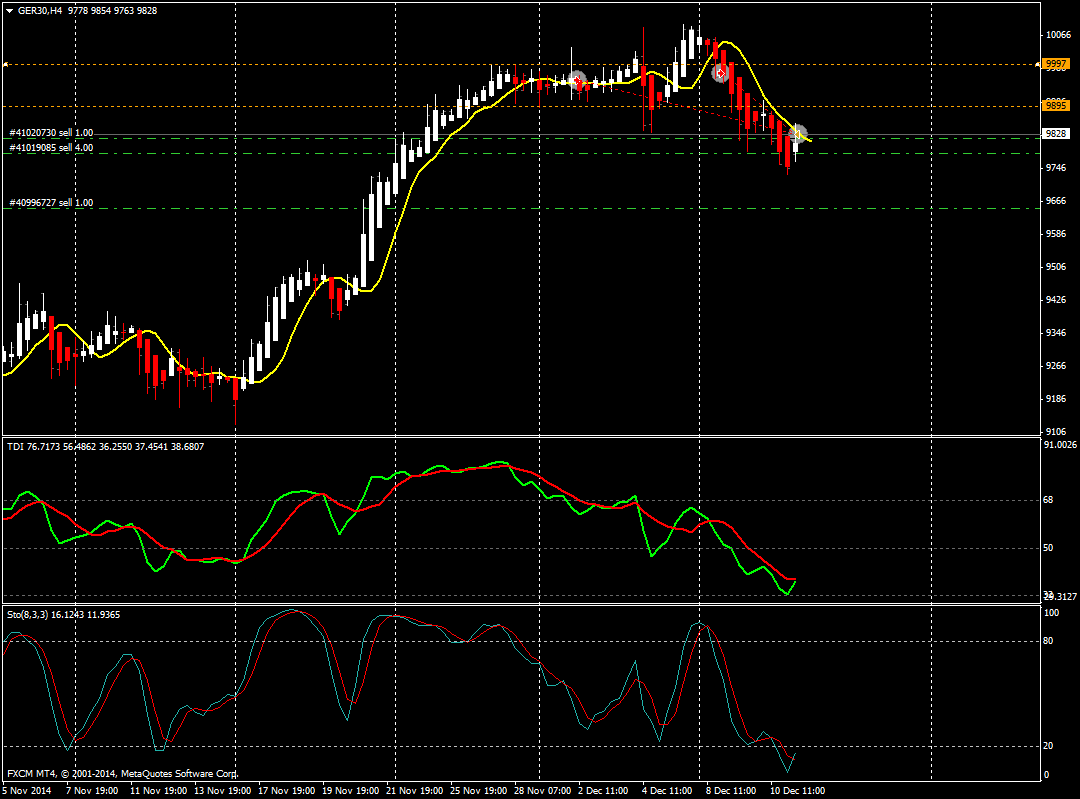Image resolution: width=1080 pixels, height=799 pixels.
Task: Click the stochastic 80 level value
Action: pyautogui.click(x=1050, y=641)
